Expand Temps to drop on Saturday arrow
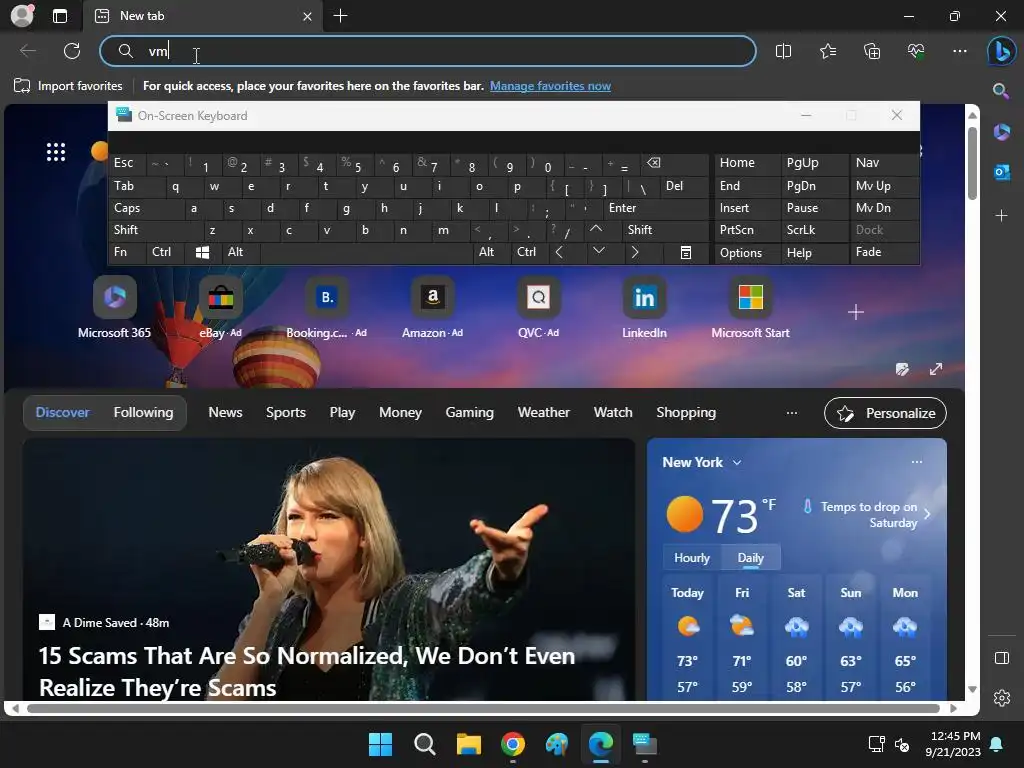The width and height of the screenshot is (1024, 768). (x=927, y=514)
